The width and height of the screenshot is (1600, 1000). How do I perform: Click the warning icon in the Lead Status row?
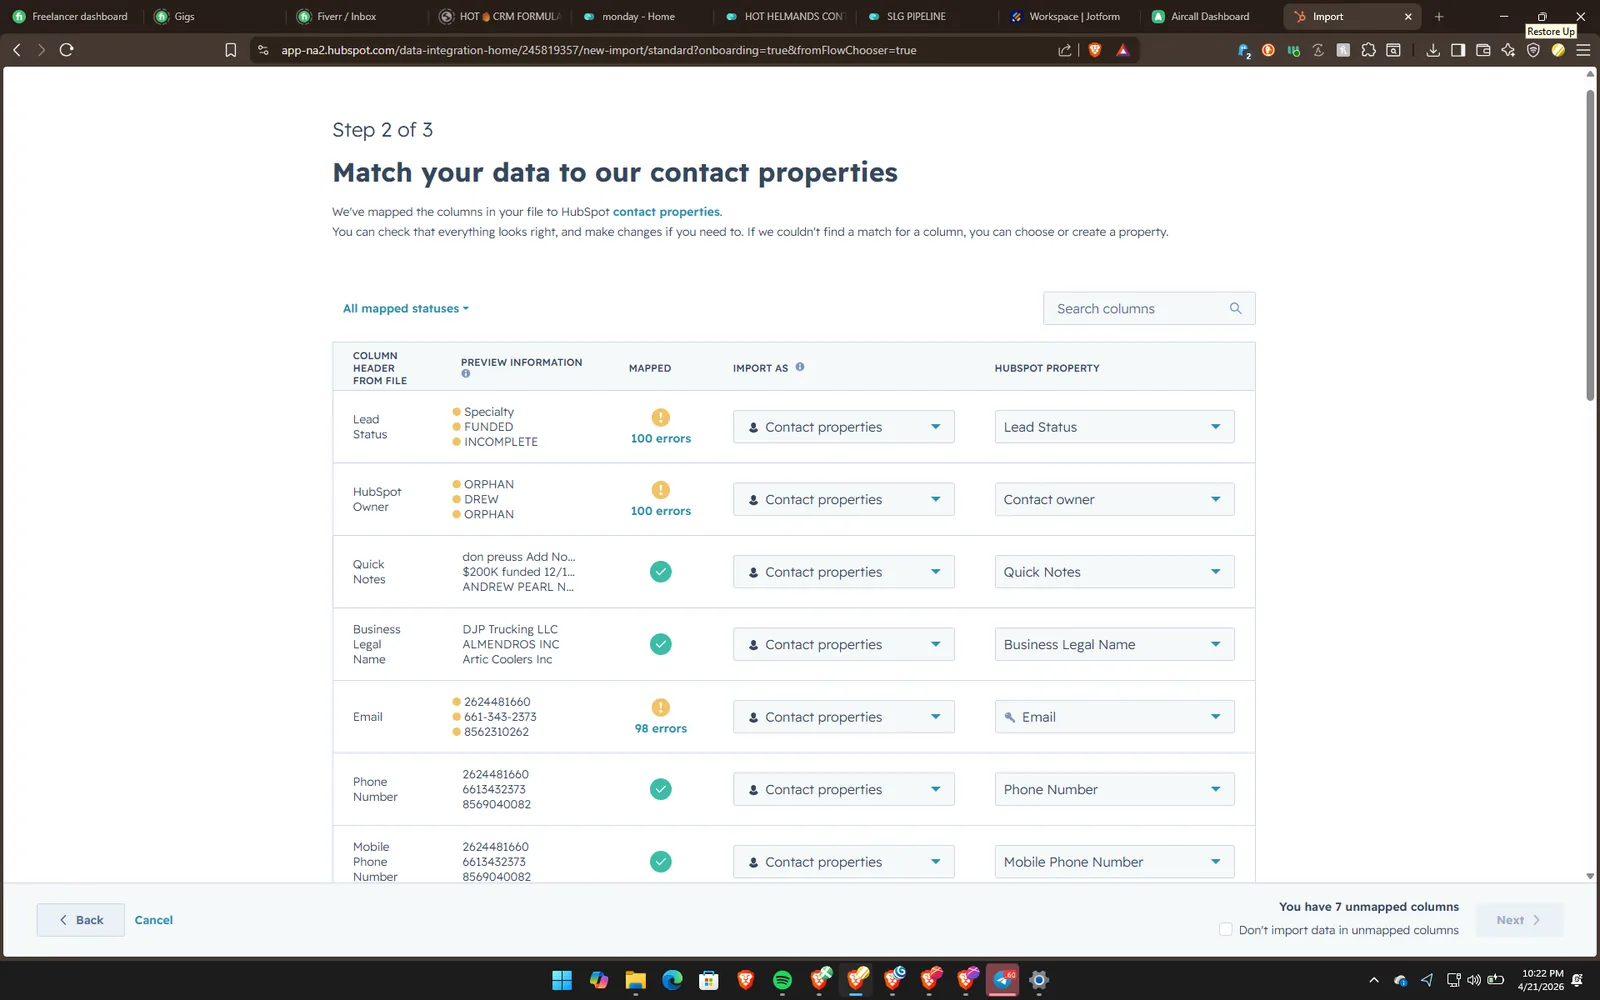tap(661, 417)
